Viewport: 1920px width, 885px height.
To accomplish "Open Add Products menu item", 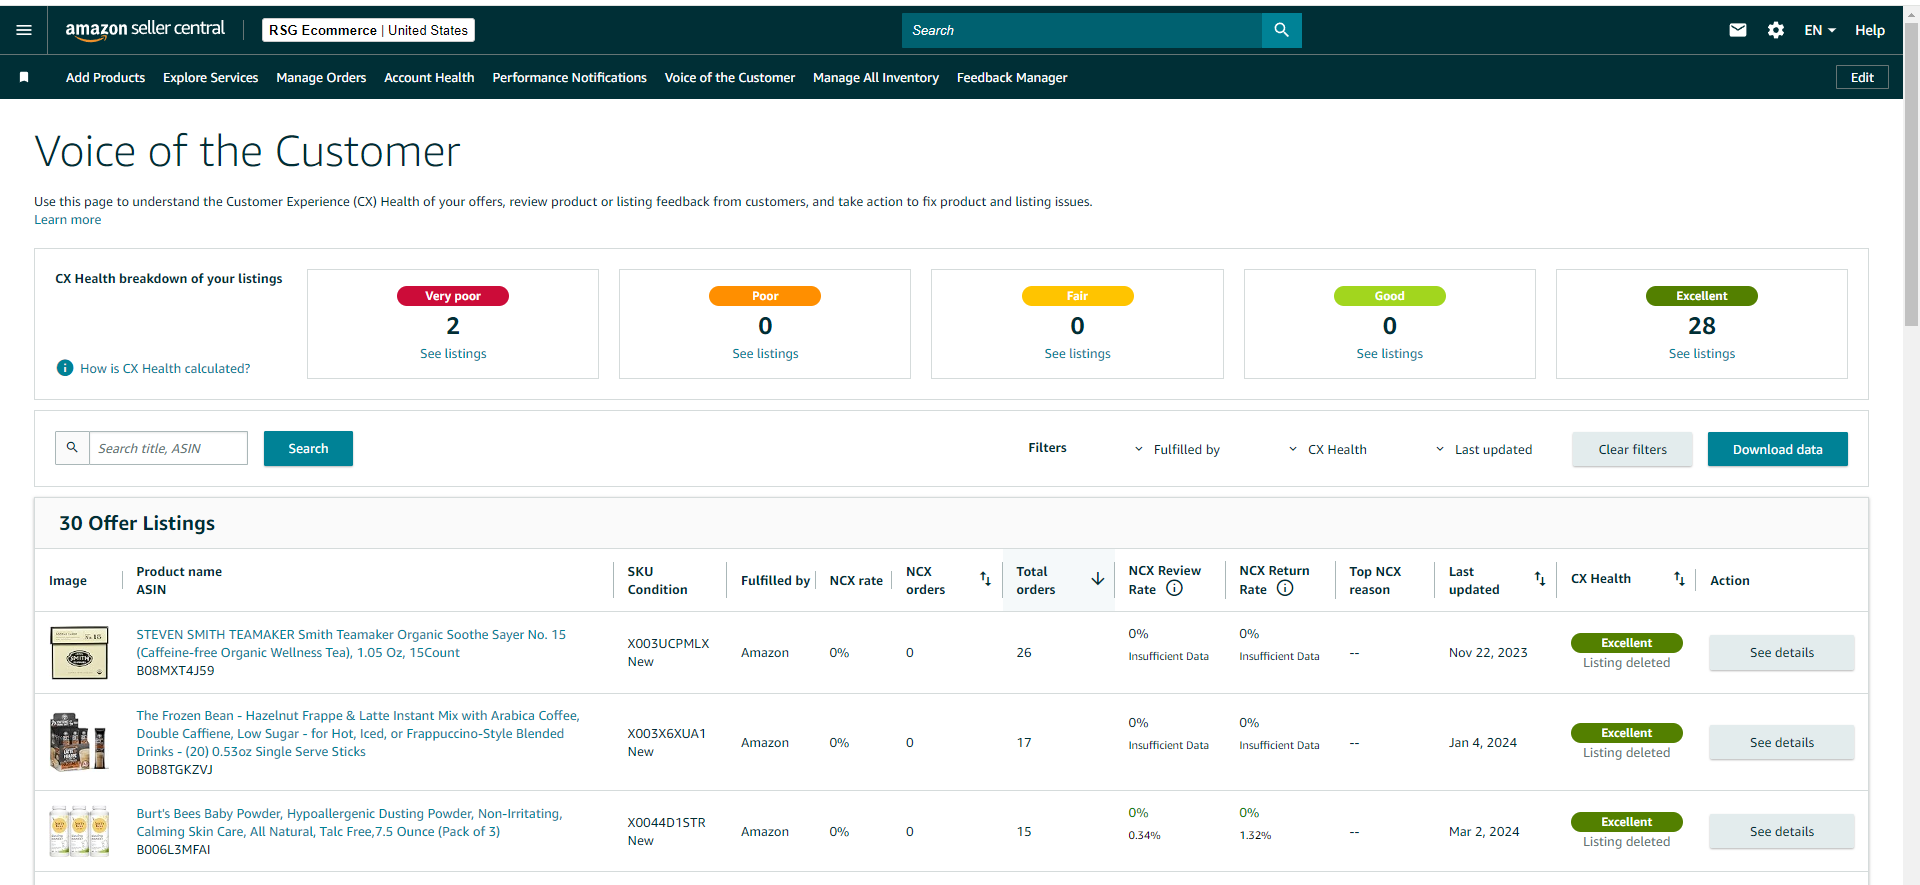I will click(x=105, y=77).
